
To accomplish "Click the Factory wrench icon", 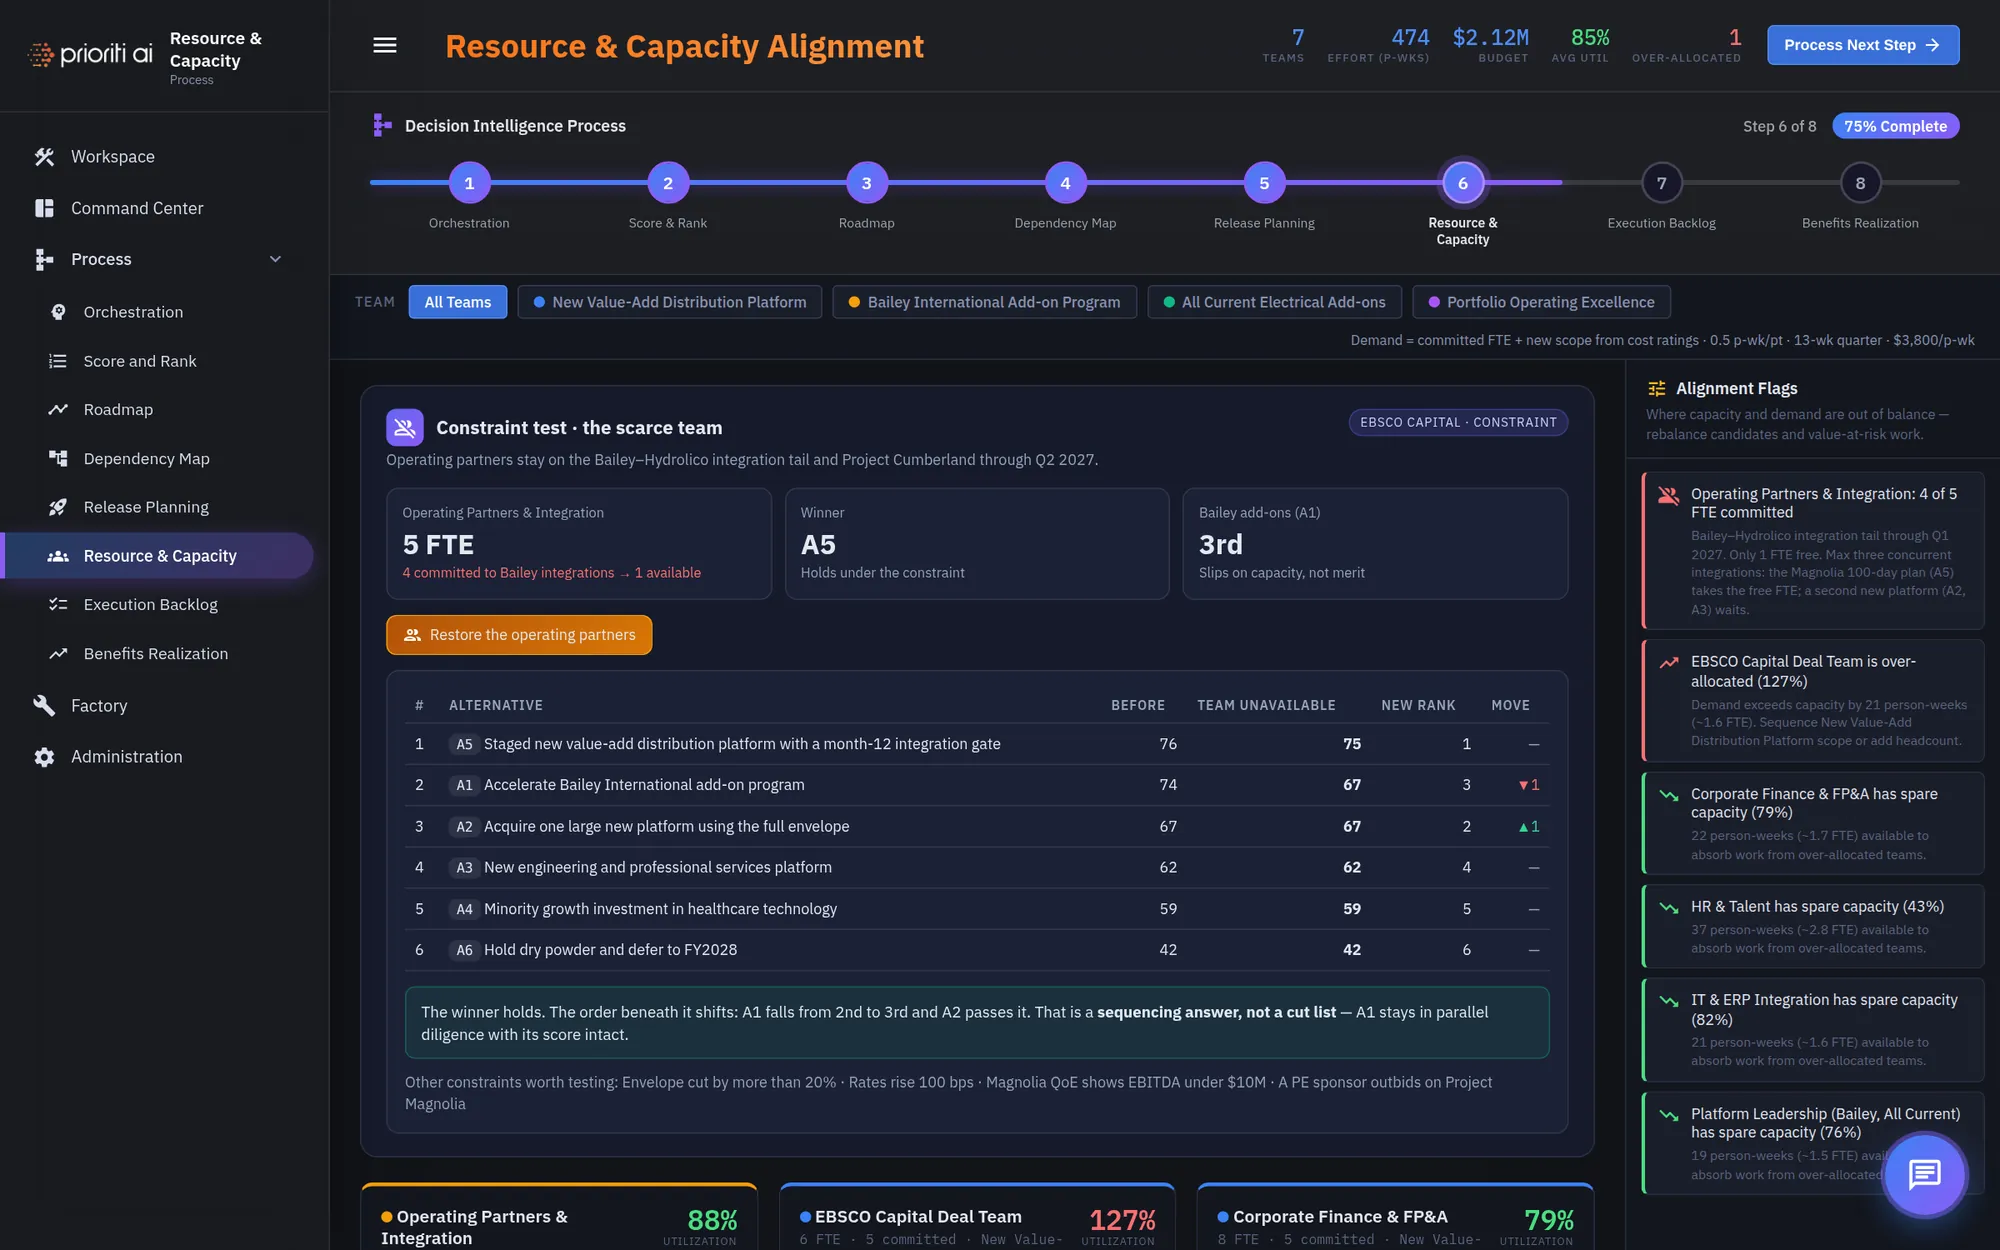I will (x=44, y=706).
